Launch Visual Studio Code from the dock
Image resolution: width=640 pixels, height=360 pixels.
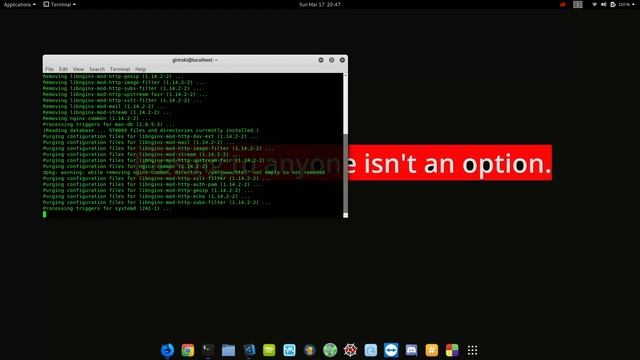(249, 350)
